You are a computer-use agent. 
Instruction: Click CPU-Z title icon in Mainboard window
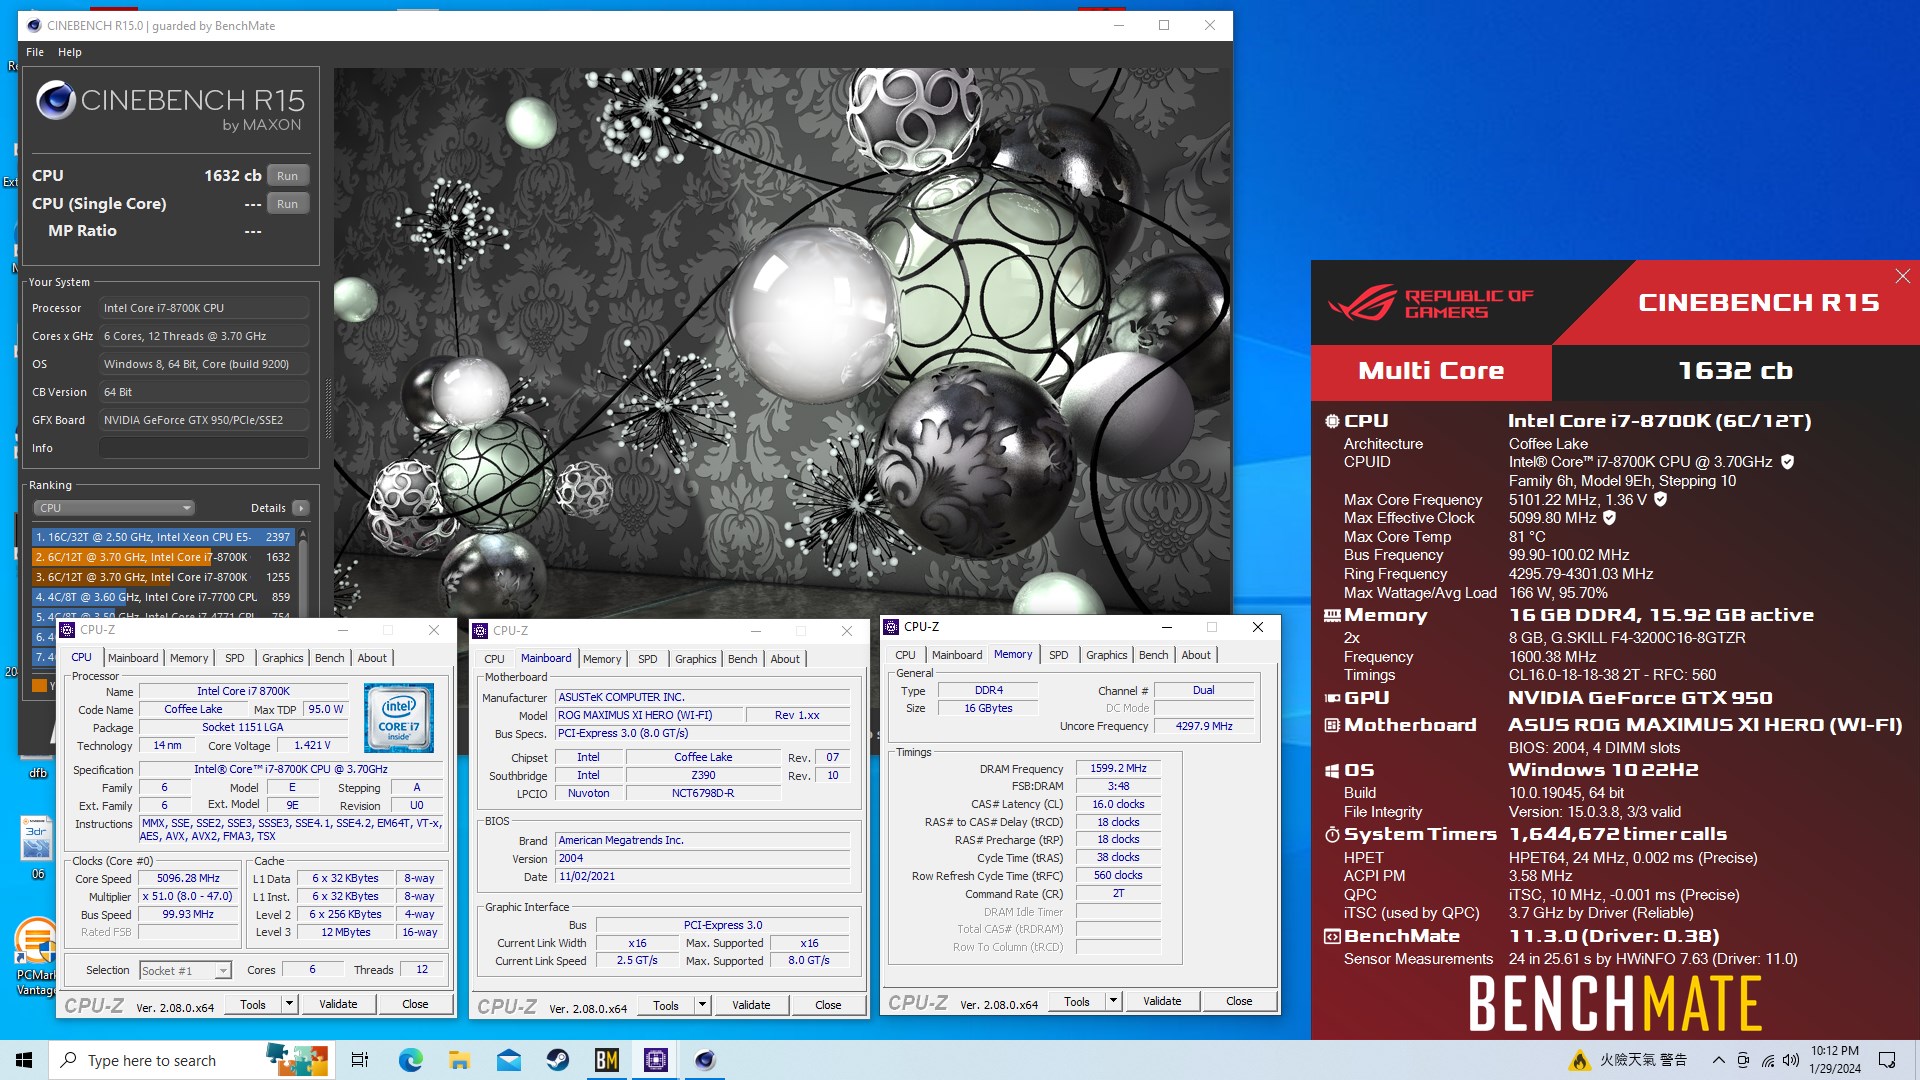[x=480, y=631]
